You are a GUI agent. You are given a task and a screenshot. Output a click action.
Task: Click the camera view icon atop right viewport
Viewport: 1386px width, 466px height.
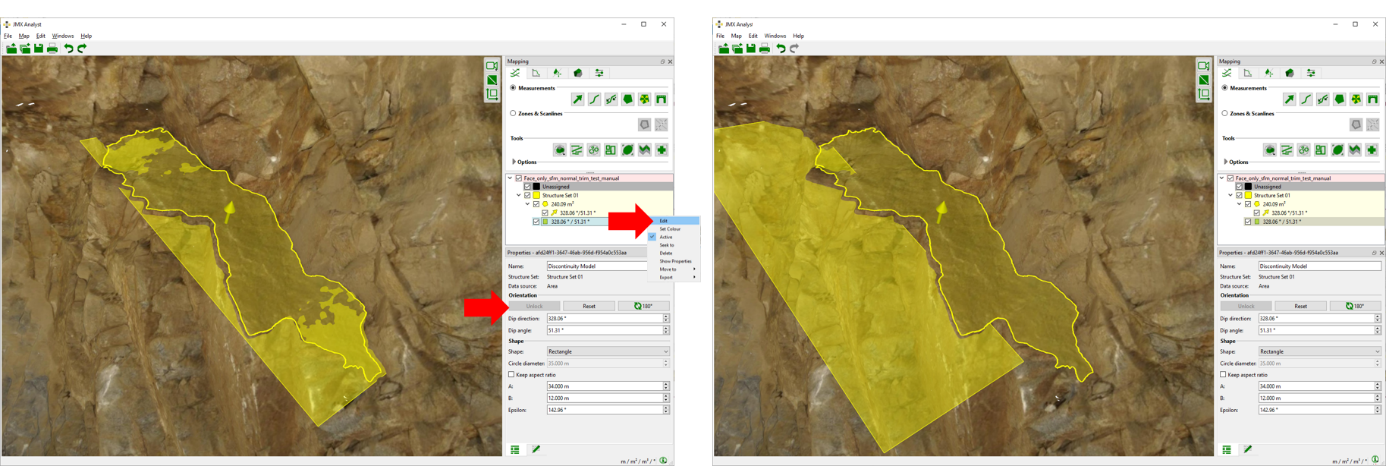click(x=1203, y=65)
